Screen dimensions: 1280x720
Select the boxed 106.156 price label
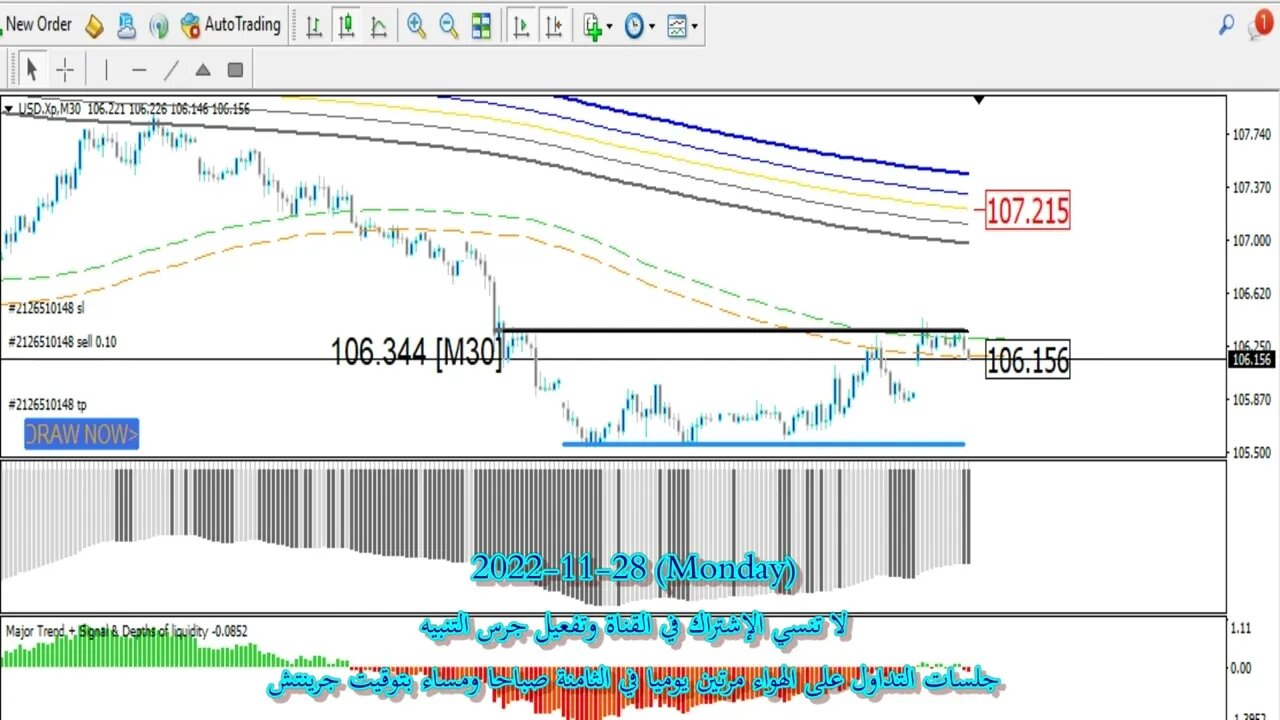coord(1028,360)
